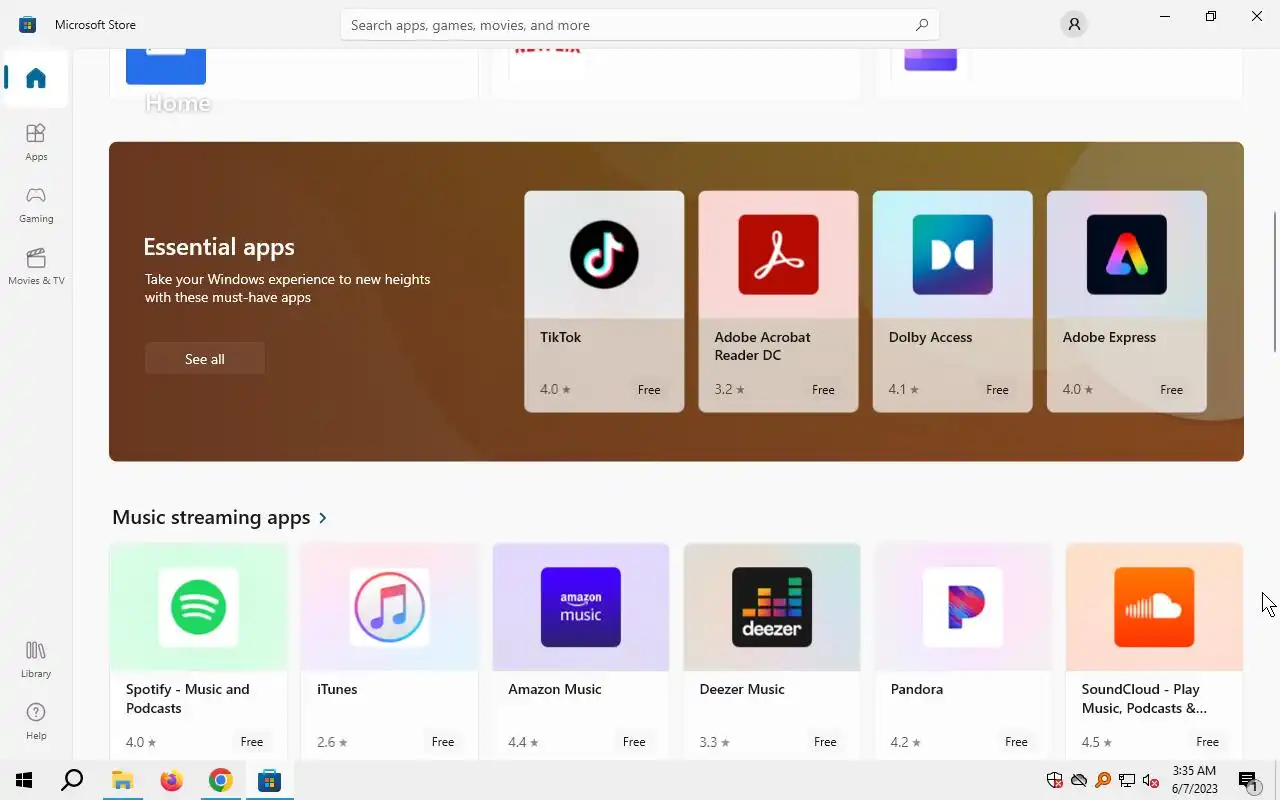Click the Dolby Access Free label

click(x=997, y=390)
